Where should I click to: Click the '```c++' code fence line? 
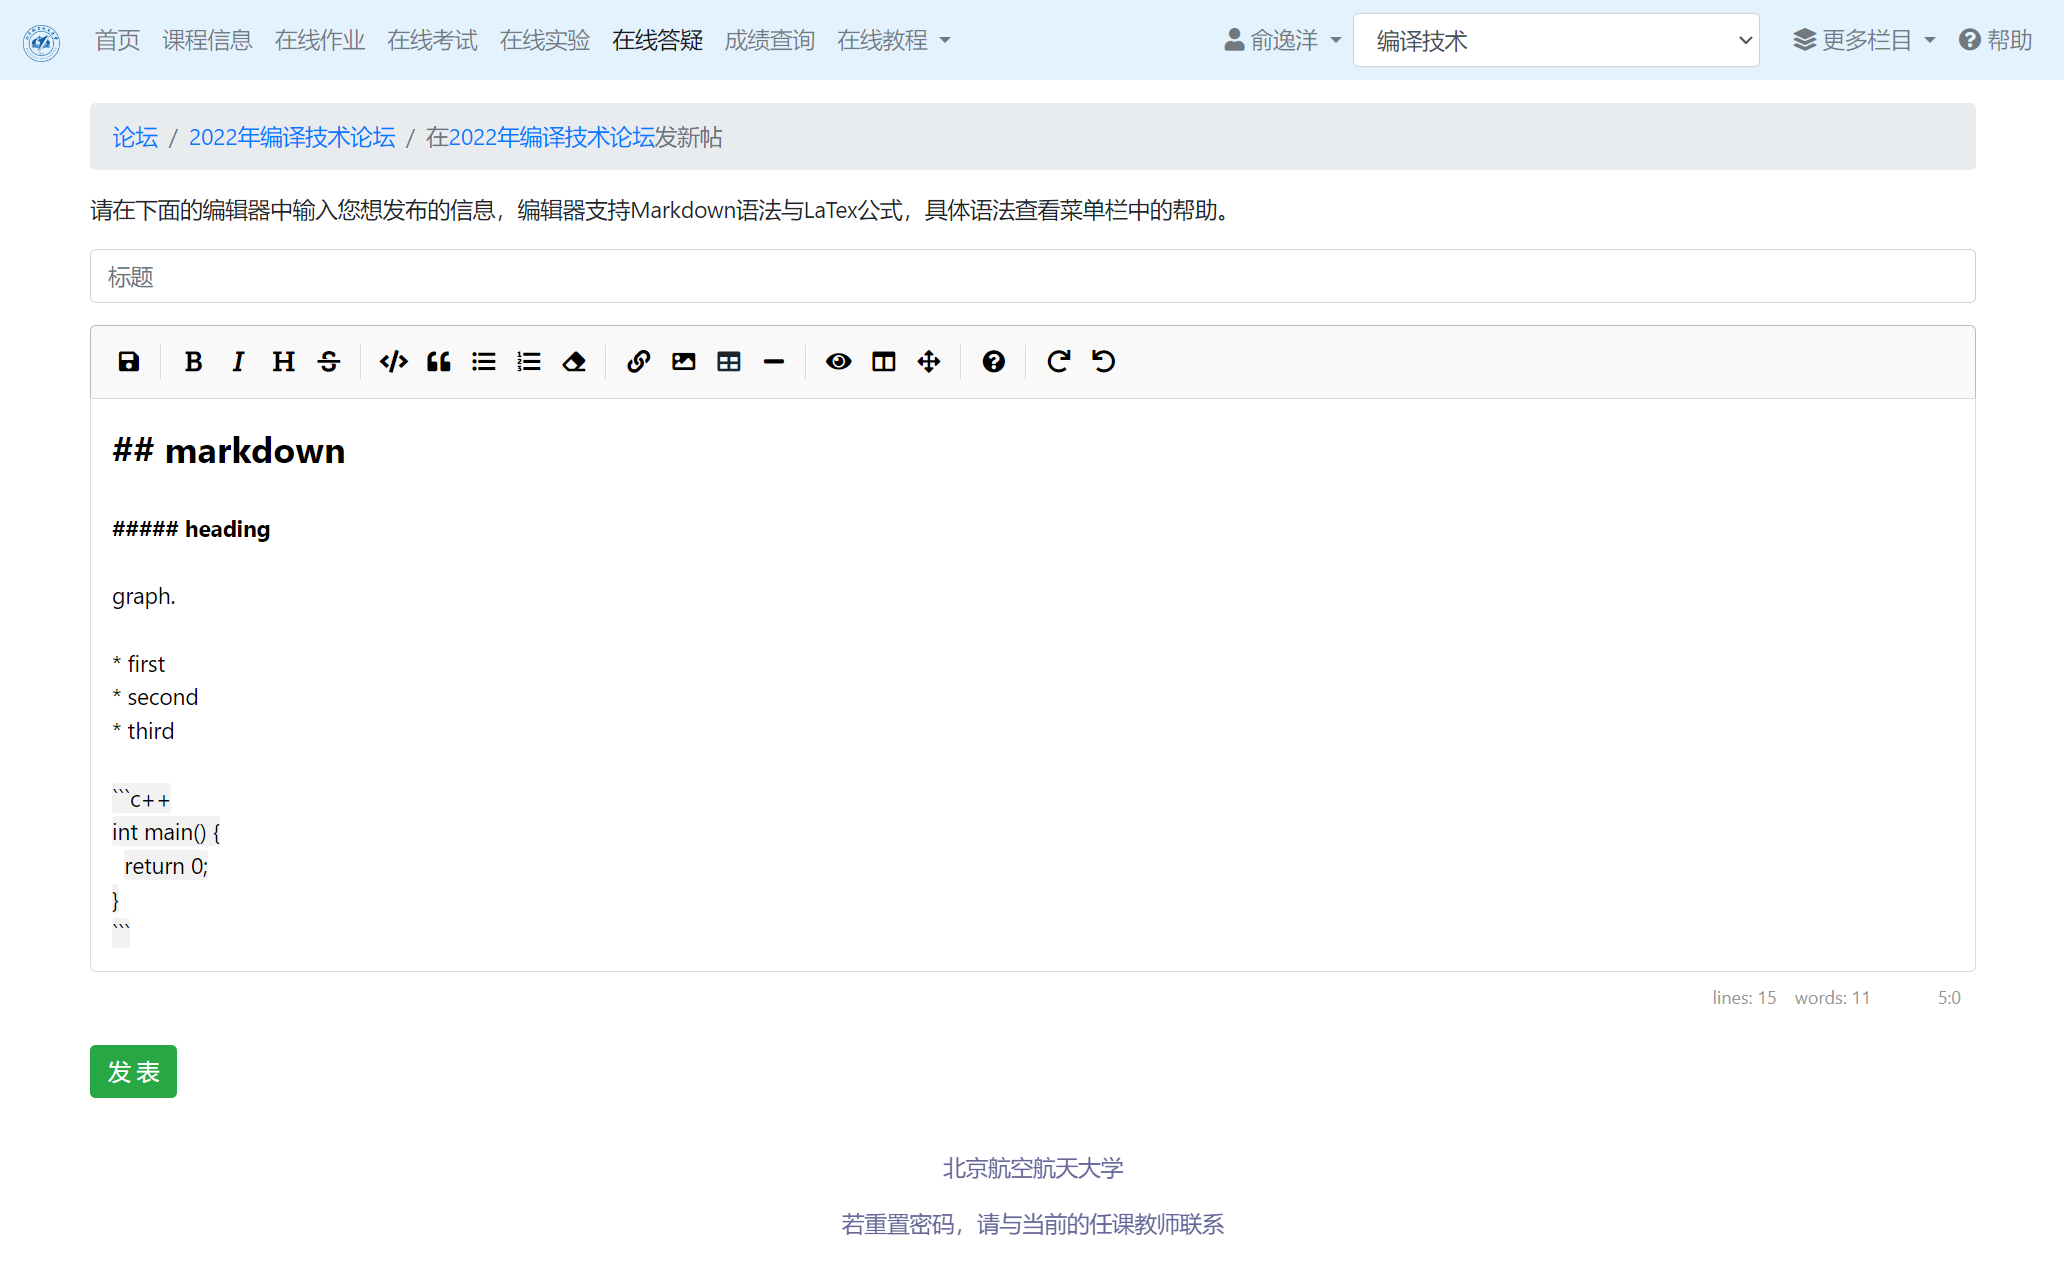click(141, 799)
